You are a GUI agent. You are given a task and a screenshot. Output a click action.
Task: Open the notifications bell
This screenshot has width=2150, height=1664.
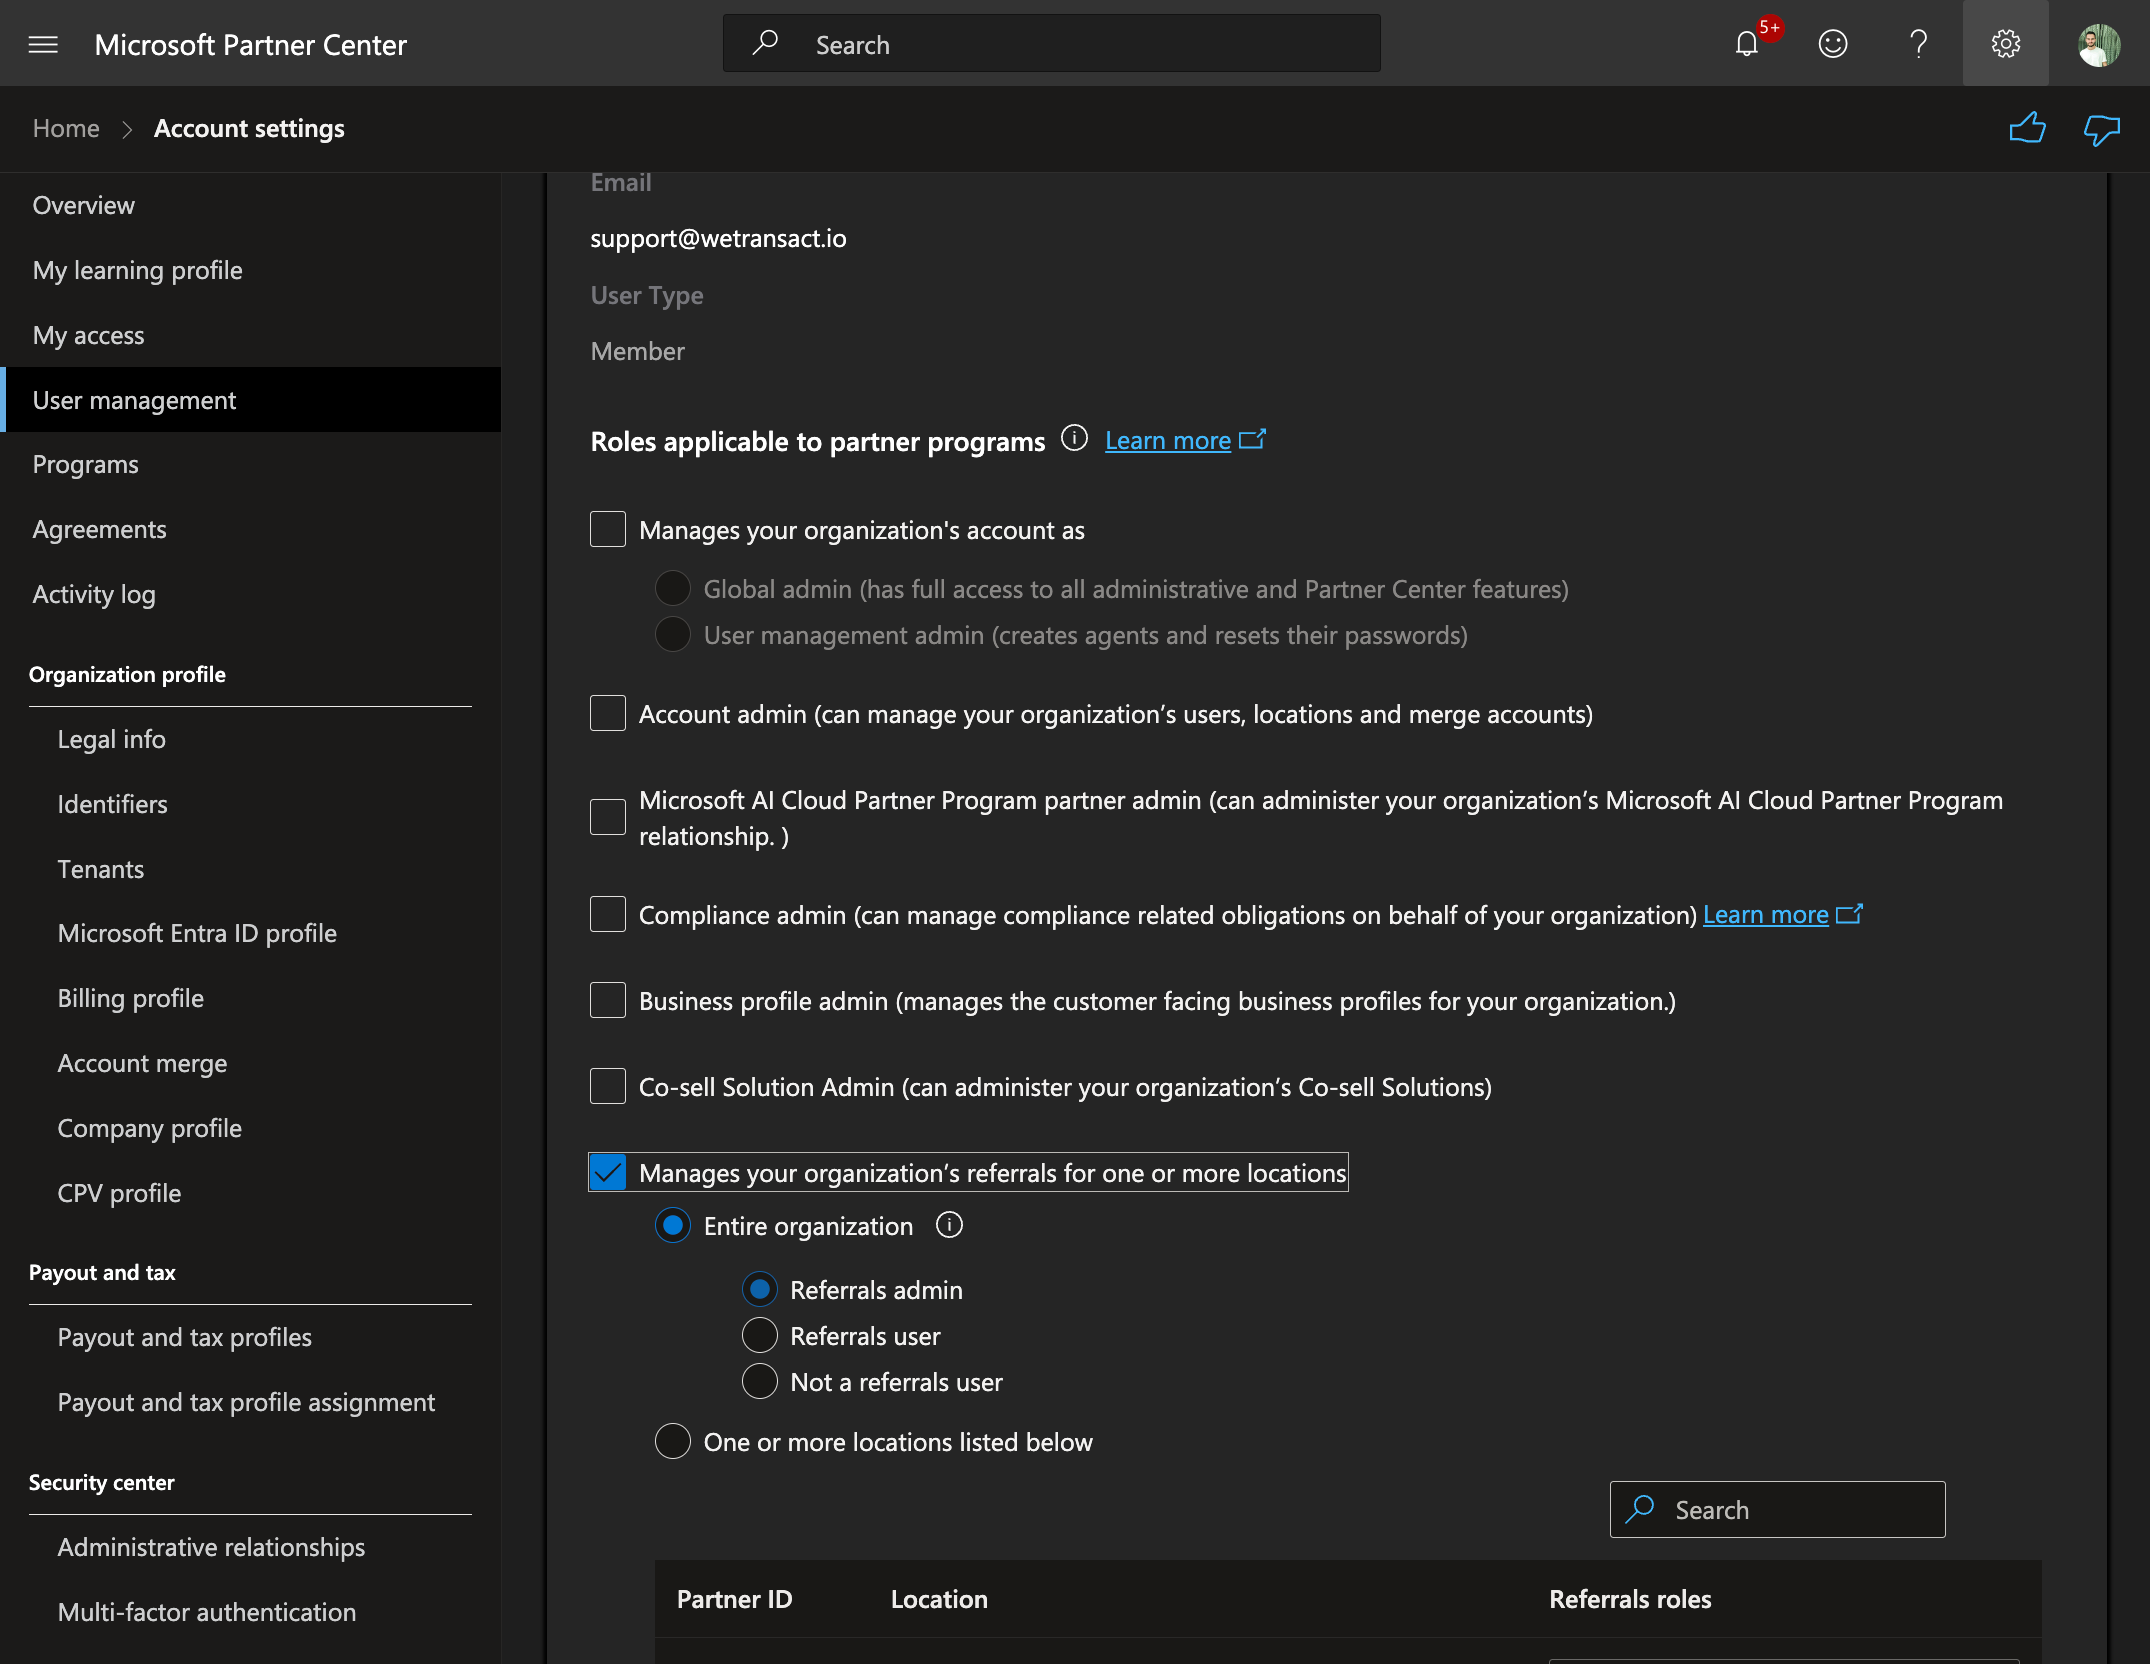(1747, 44)
